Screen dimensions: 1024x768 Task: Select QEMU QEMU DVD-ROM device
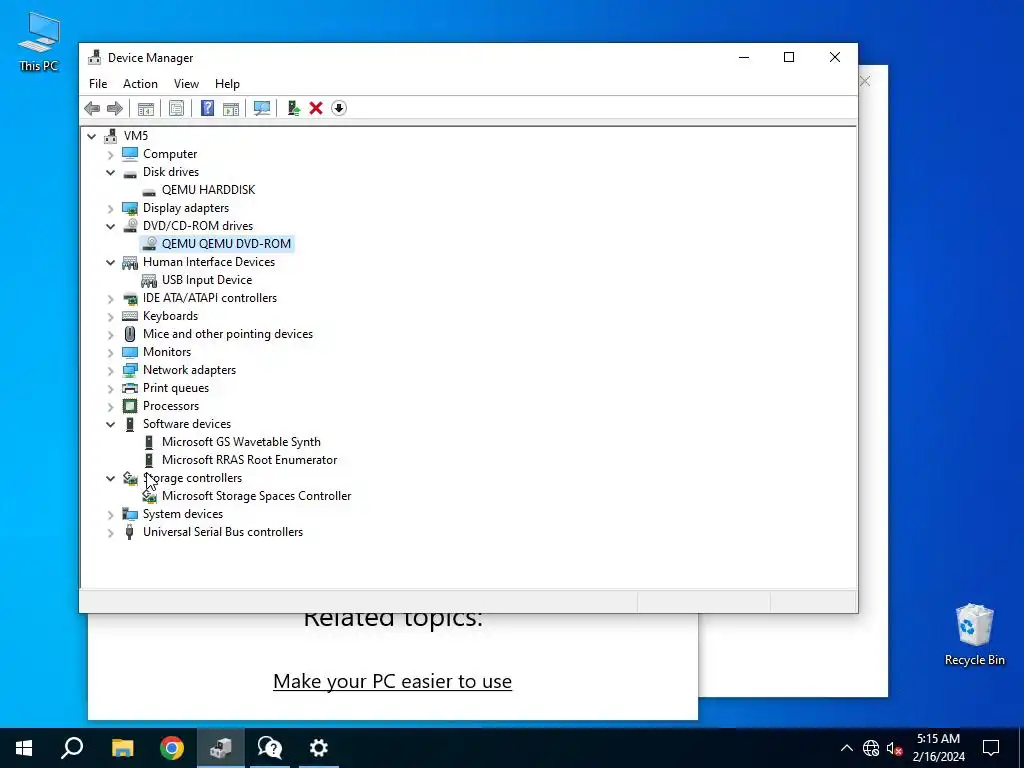click(x=226, y=244)
